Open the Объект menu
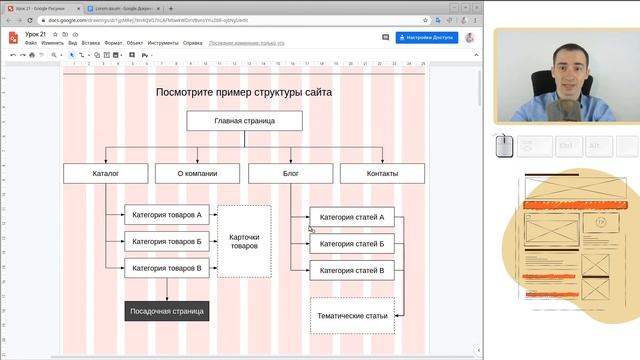 [x=135, y=43]
